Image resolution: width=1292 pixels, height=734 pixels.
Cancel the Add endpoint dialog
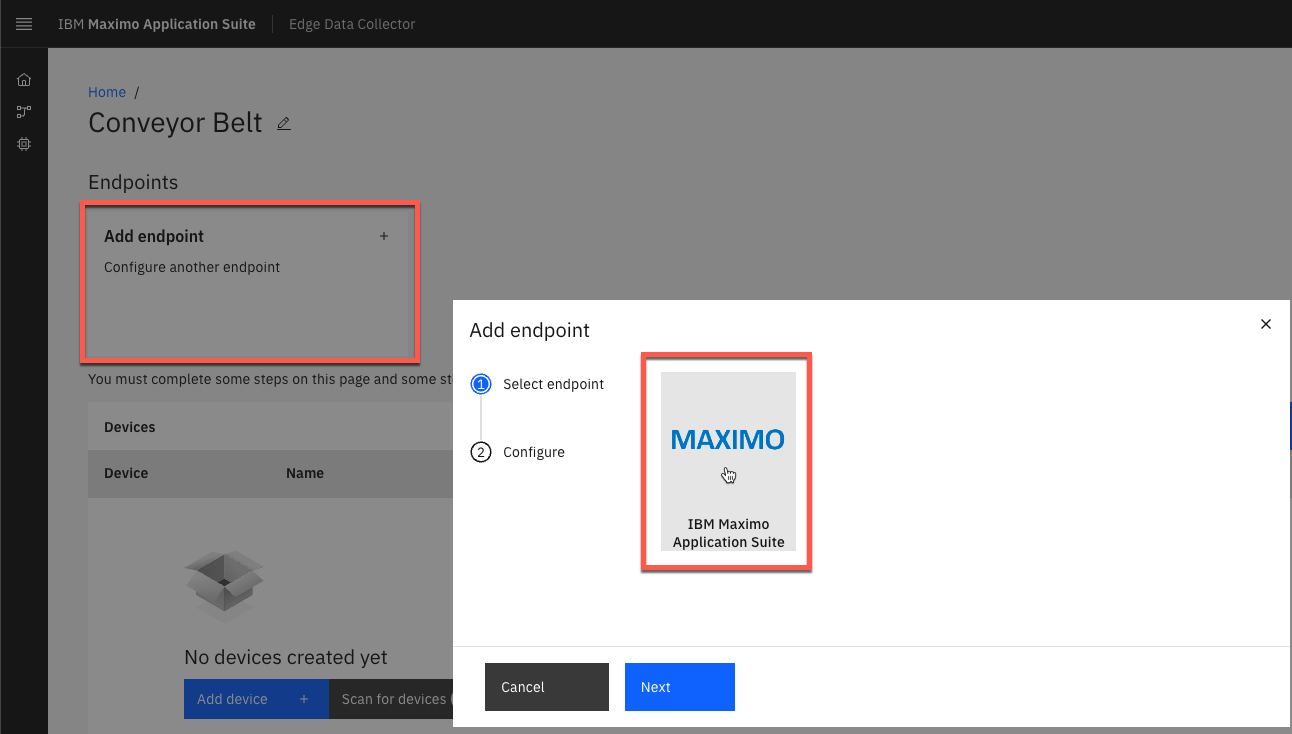click(x=547, y=687)
